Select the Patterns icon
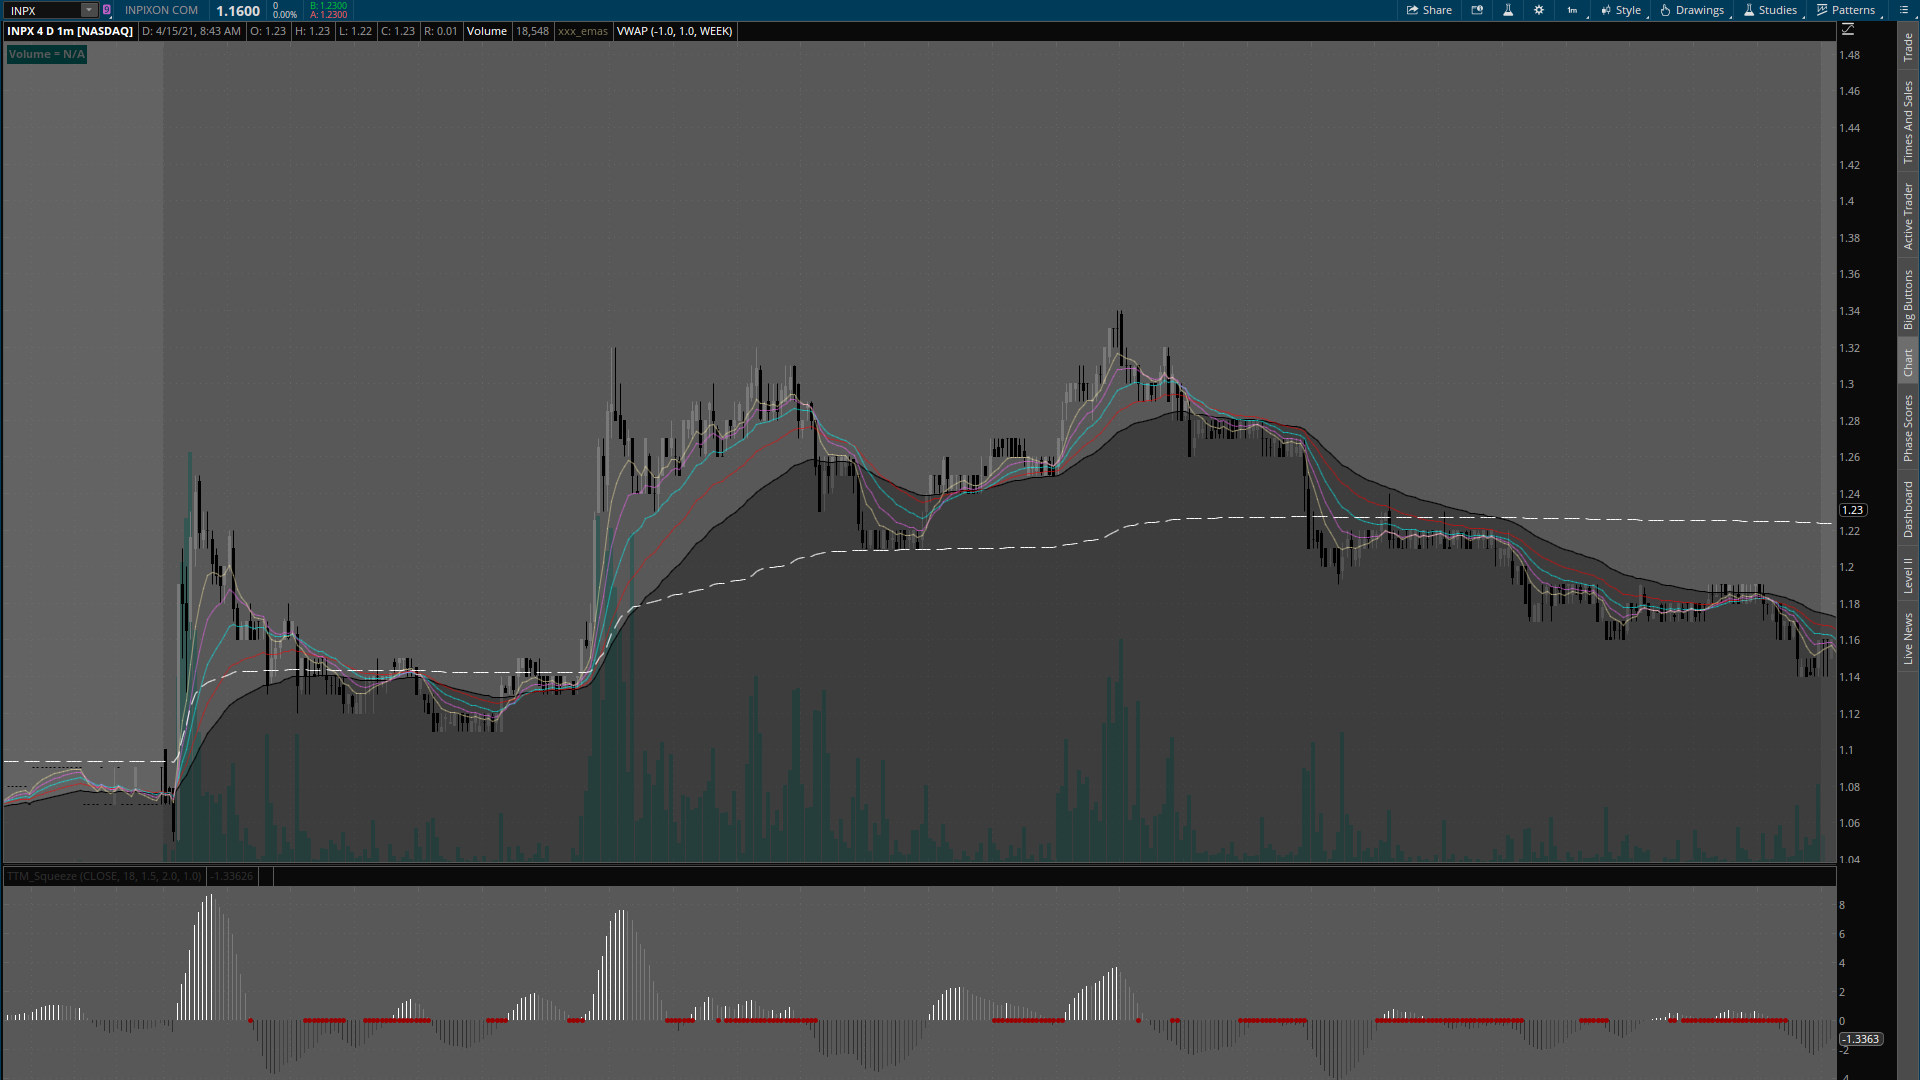The height and width of the screenshot is (1080, 1920). [1824, 10]
